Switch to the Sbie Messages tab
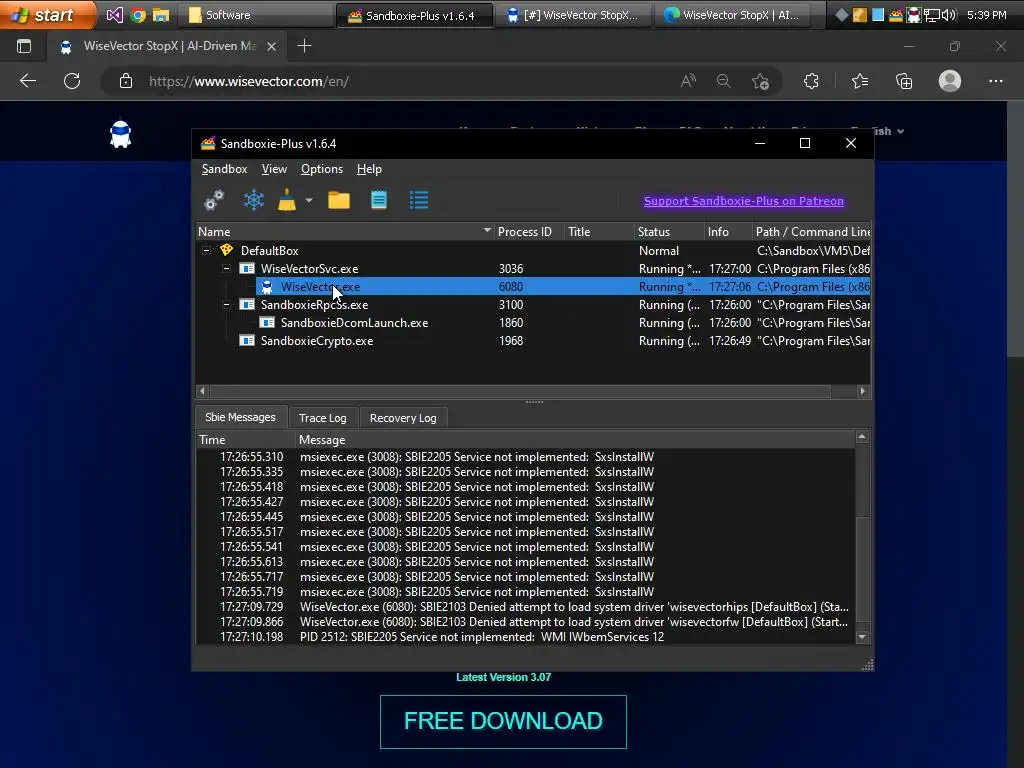 [x=240, y=417]
